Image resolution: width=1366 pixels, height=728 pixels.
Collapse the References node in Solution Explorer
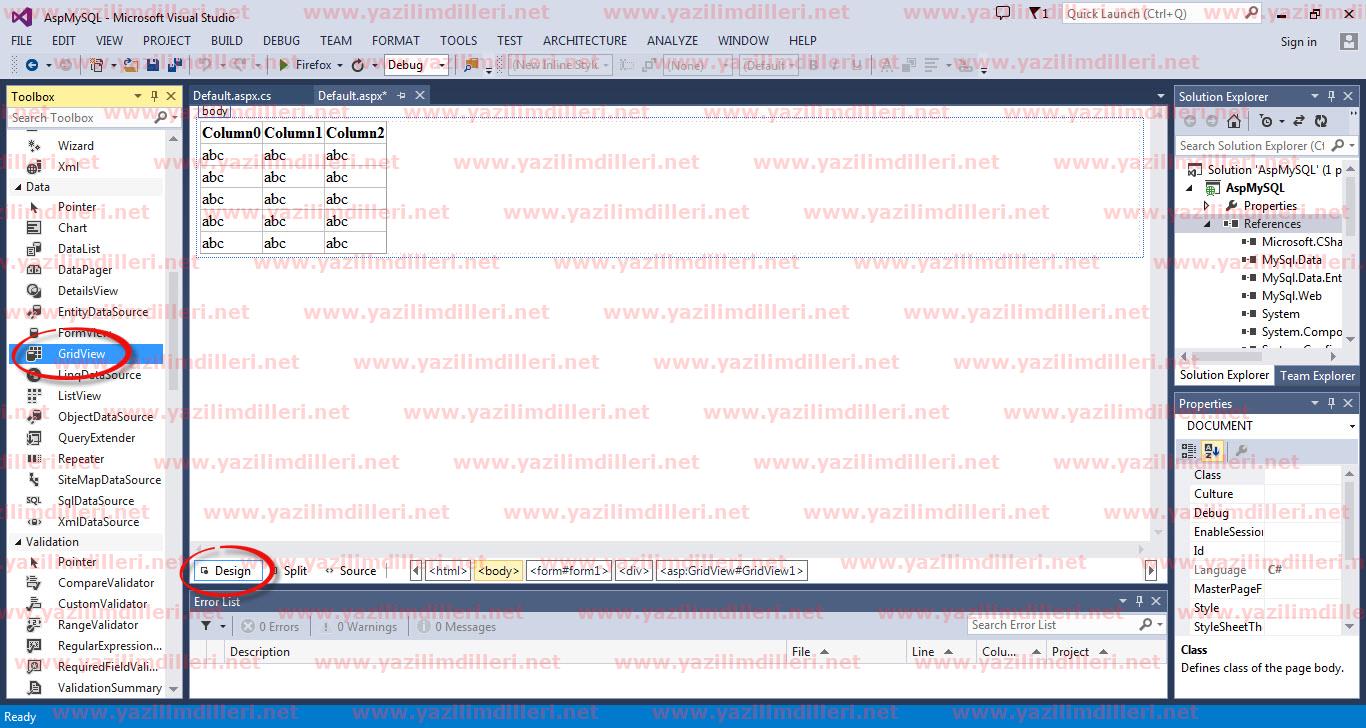(x=1207, y=224)
